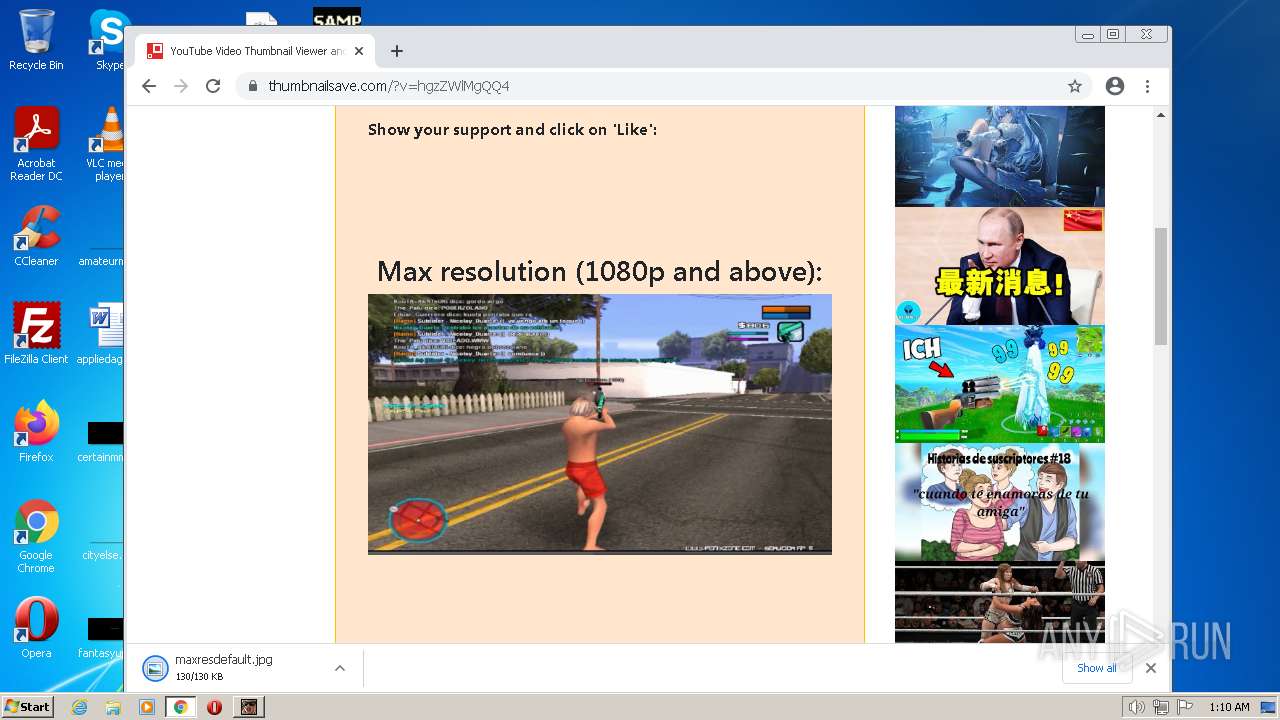The width and height of the screenshot is (1280, 720).
Task: Show all downloads
Action: (1097, 668)
